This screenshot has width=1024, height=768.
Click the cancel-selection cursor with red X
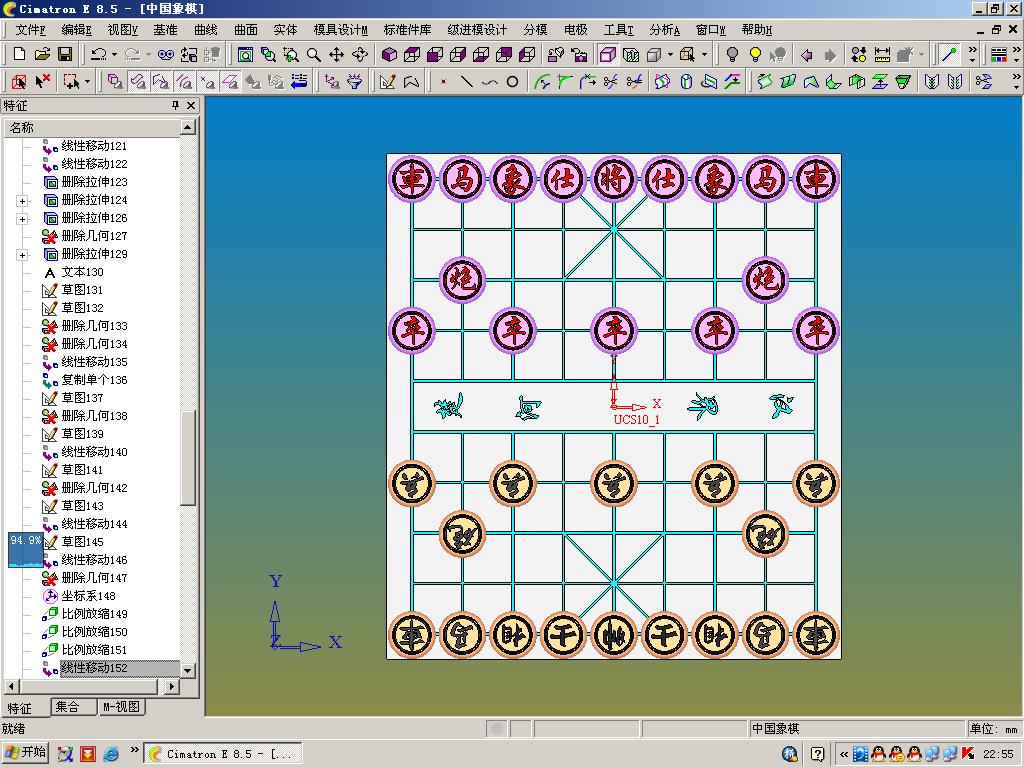(x=42, y=82)
